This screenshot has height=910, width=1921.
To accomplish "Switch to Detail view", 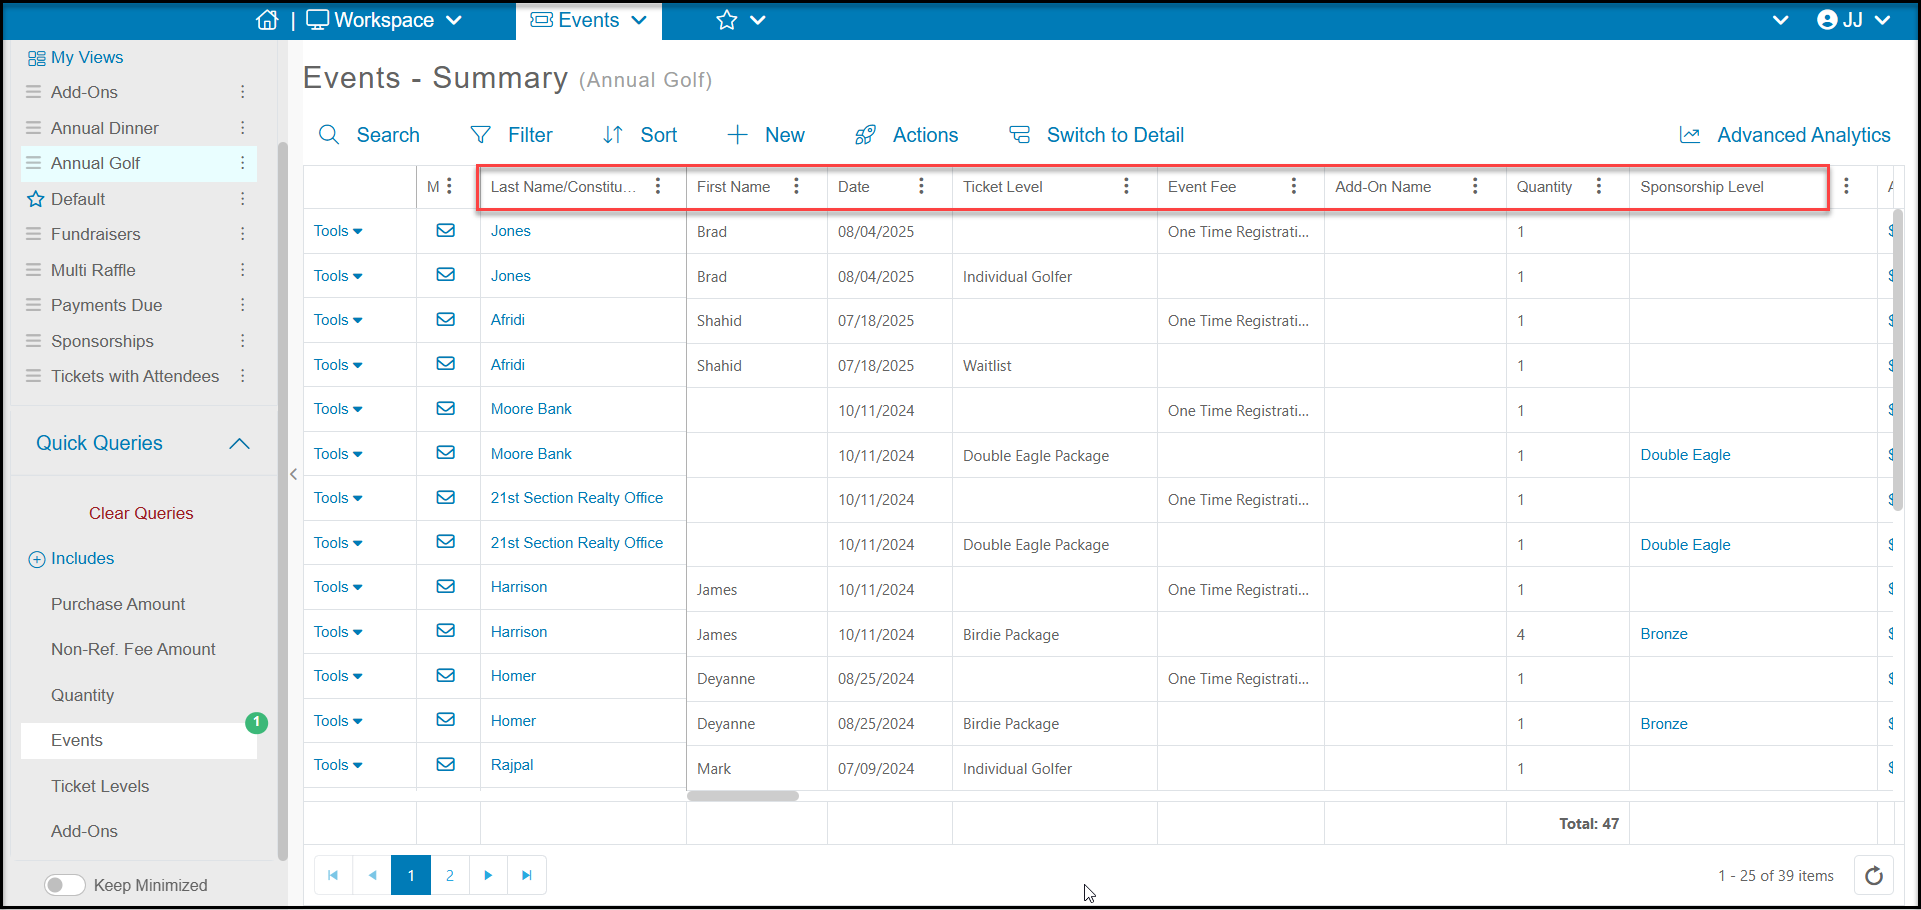I will pos(1096,135).
